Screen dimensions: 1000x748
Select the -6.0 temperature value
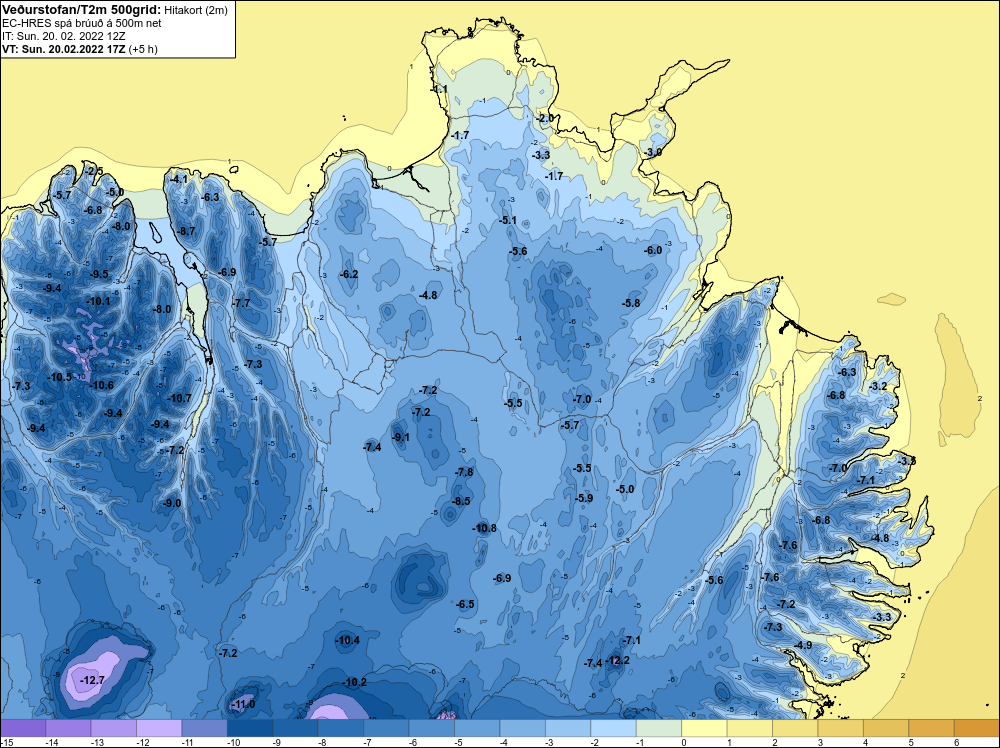[x=653, y=250]
